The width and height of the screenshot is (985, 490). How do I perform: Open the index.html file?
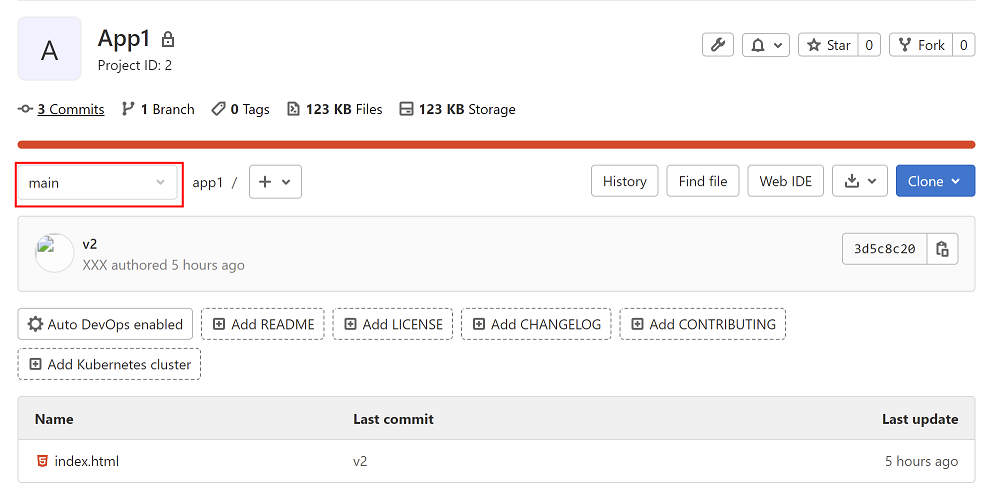[x=87, y=461]
